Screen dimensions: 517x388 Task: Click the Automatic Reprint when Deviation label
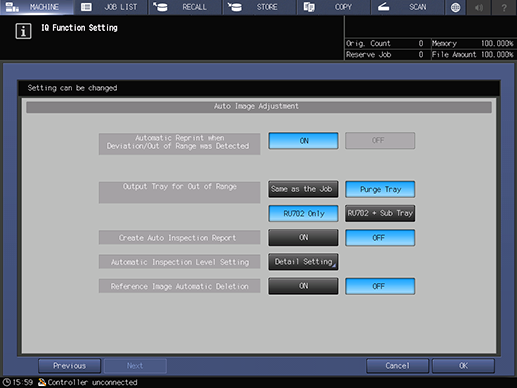coord(179,144)
